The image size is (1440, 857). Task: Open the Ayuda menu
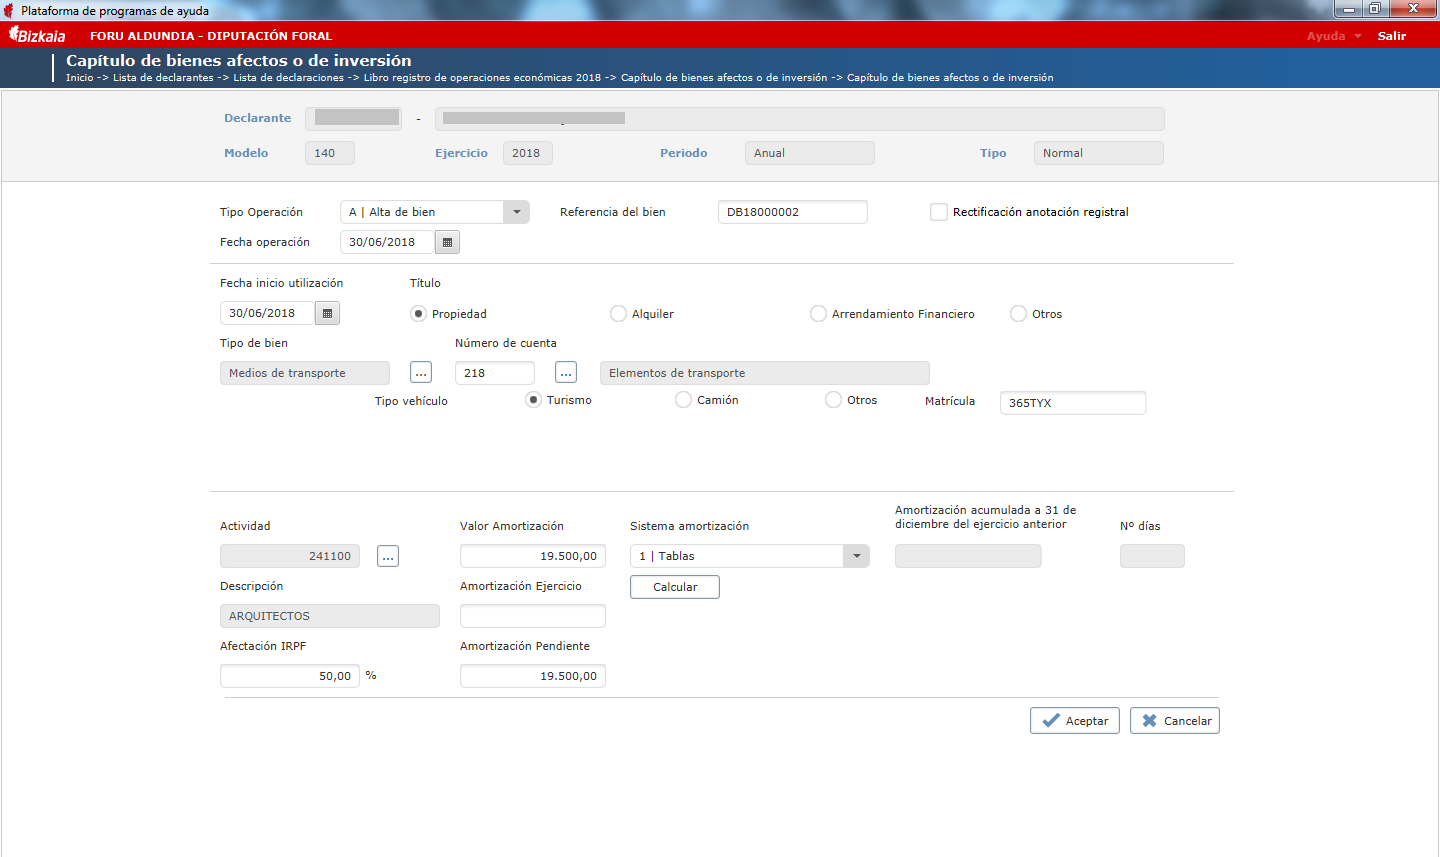click(x=1334, y=36)
